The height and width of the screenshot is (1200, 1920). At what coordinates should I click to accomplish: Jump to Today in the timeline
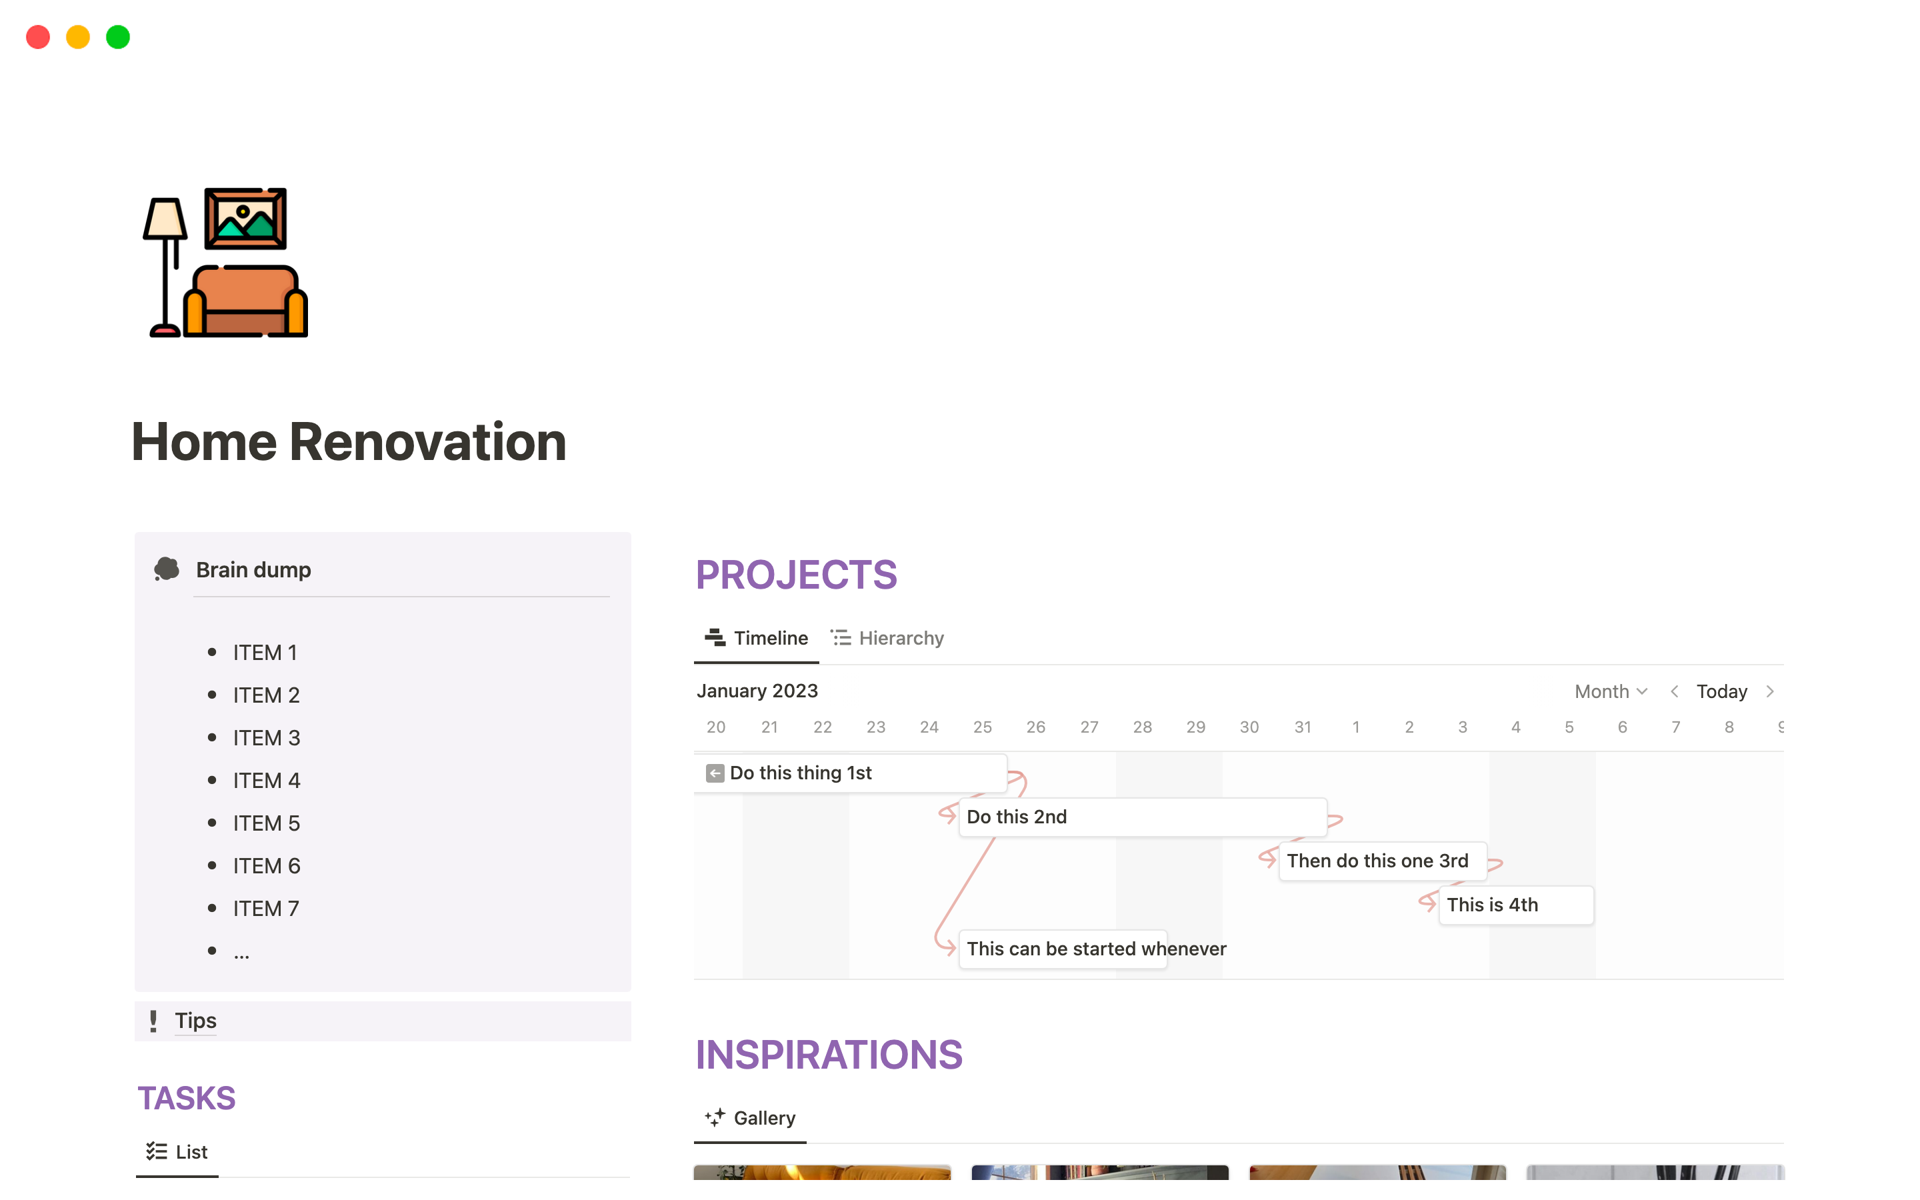pos(1722,691)
